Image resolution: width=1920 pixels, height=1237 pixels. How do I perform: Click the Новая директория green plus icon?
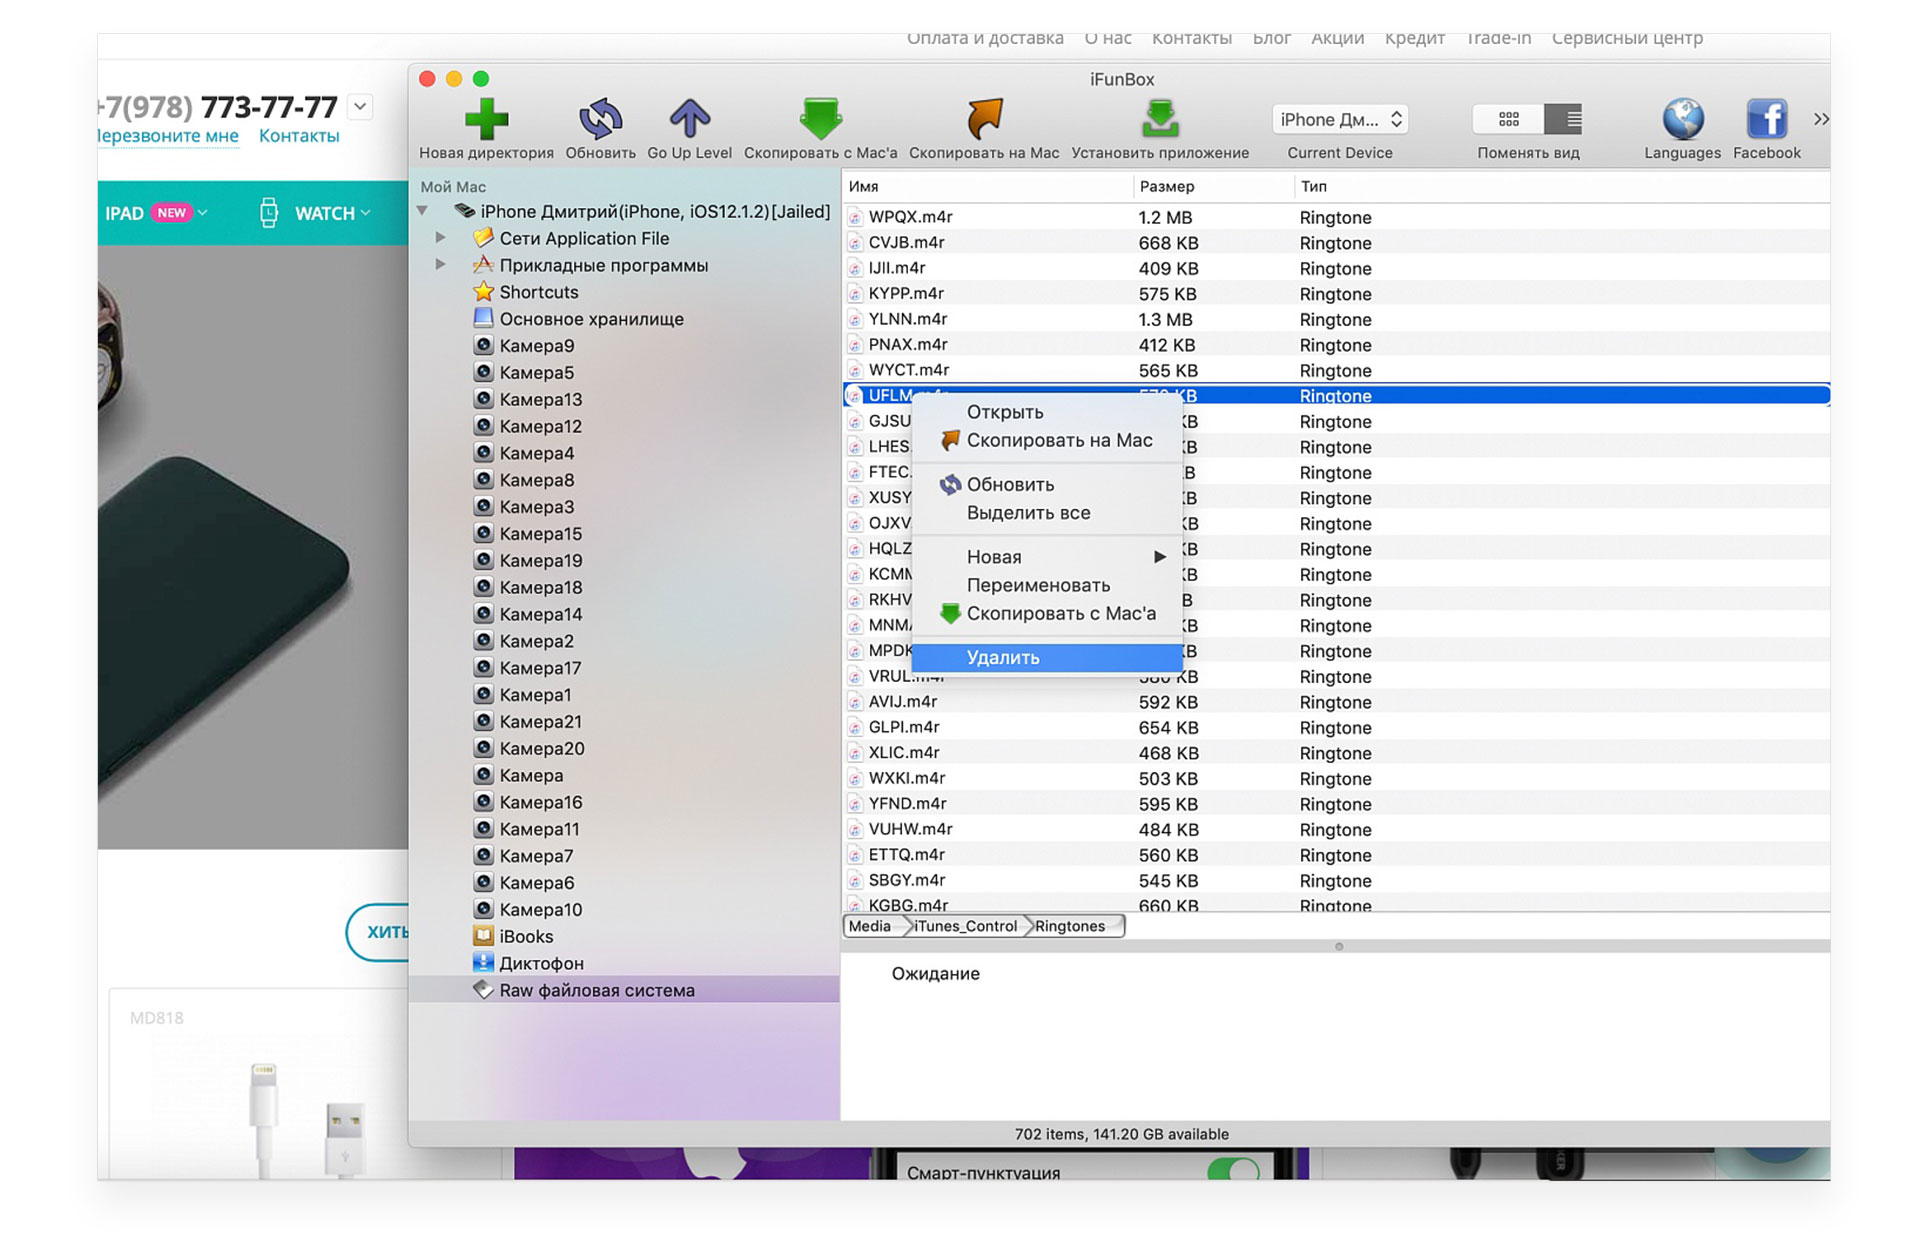[486, 119]
